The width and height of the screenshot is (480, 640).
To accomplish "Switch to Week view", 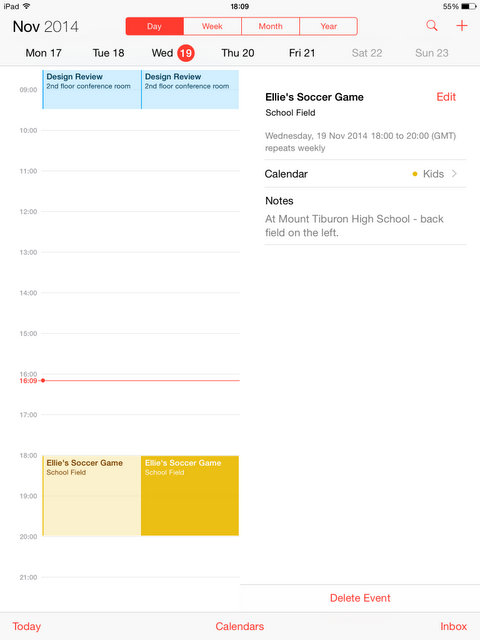I will pyautogui.click(x=212, y=26).
